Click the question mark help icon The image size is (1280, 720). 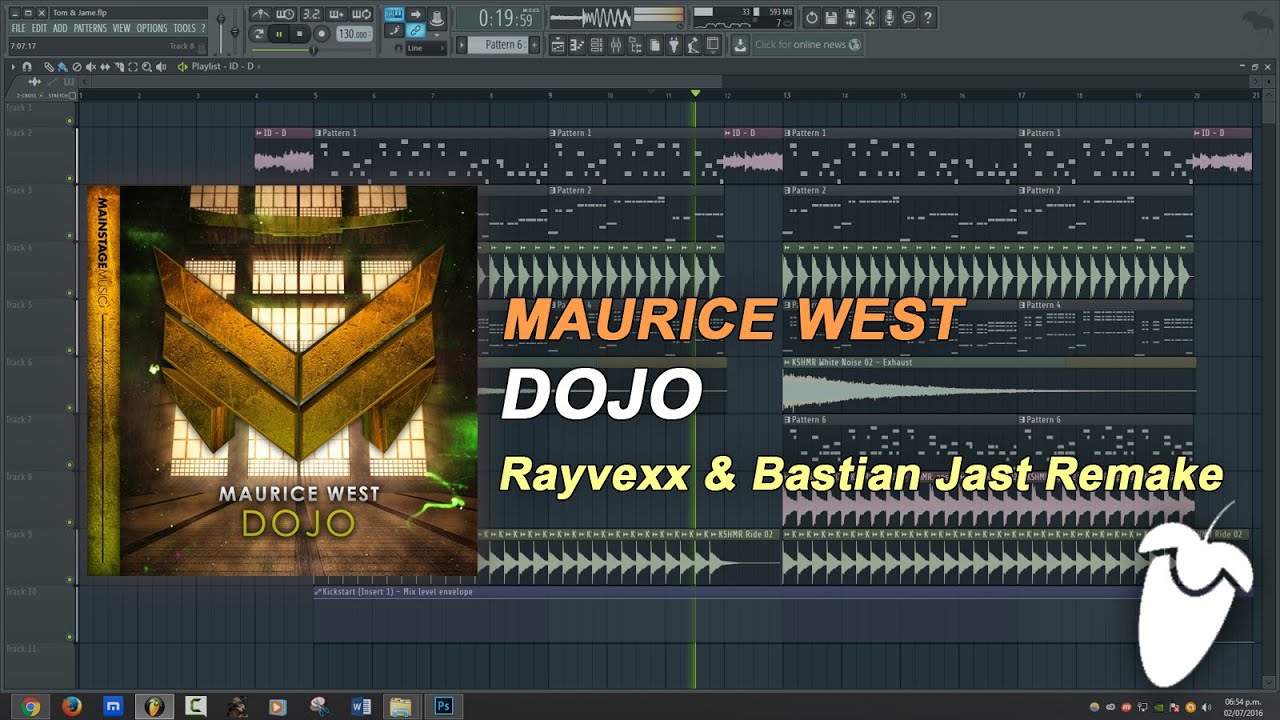927,17
